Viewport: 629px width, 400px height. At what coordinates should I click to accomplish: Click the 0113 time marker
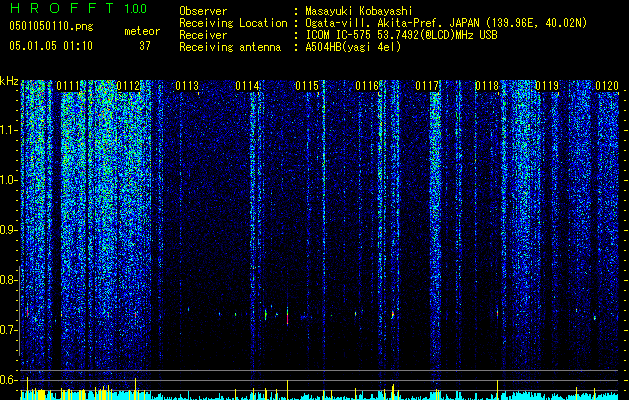[187, 86]
